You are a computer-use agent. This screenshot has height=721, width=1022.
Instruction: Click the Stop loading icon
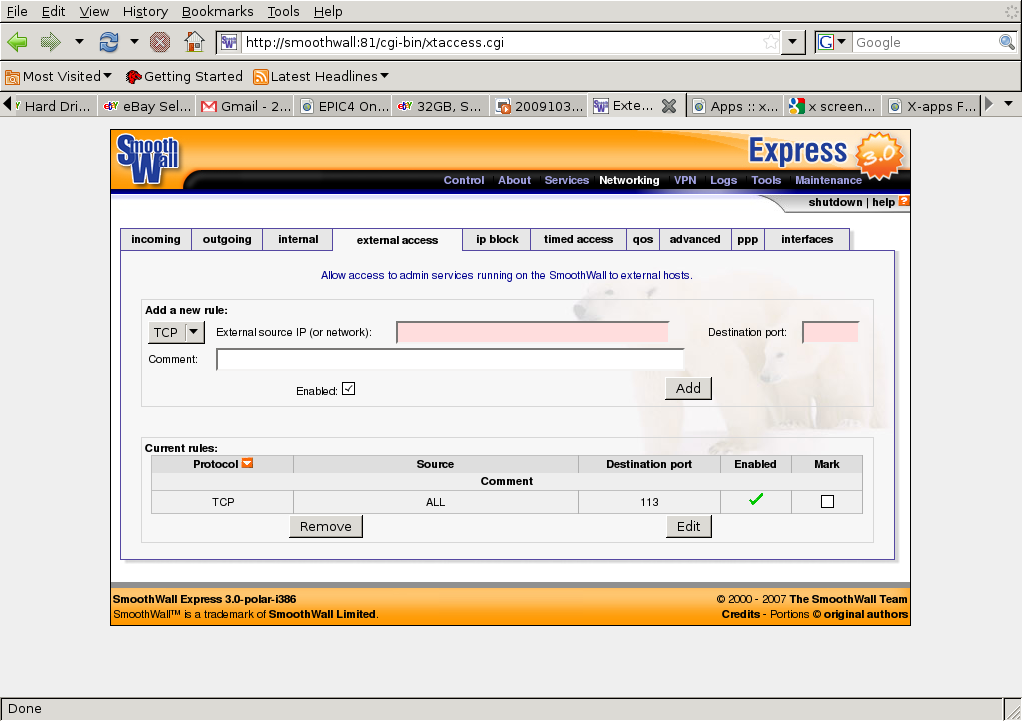tap(160, 42)
